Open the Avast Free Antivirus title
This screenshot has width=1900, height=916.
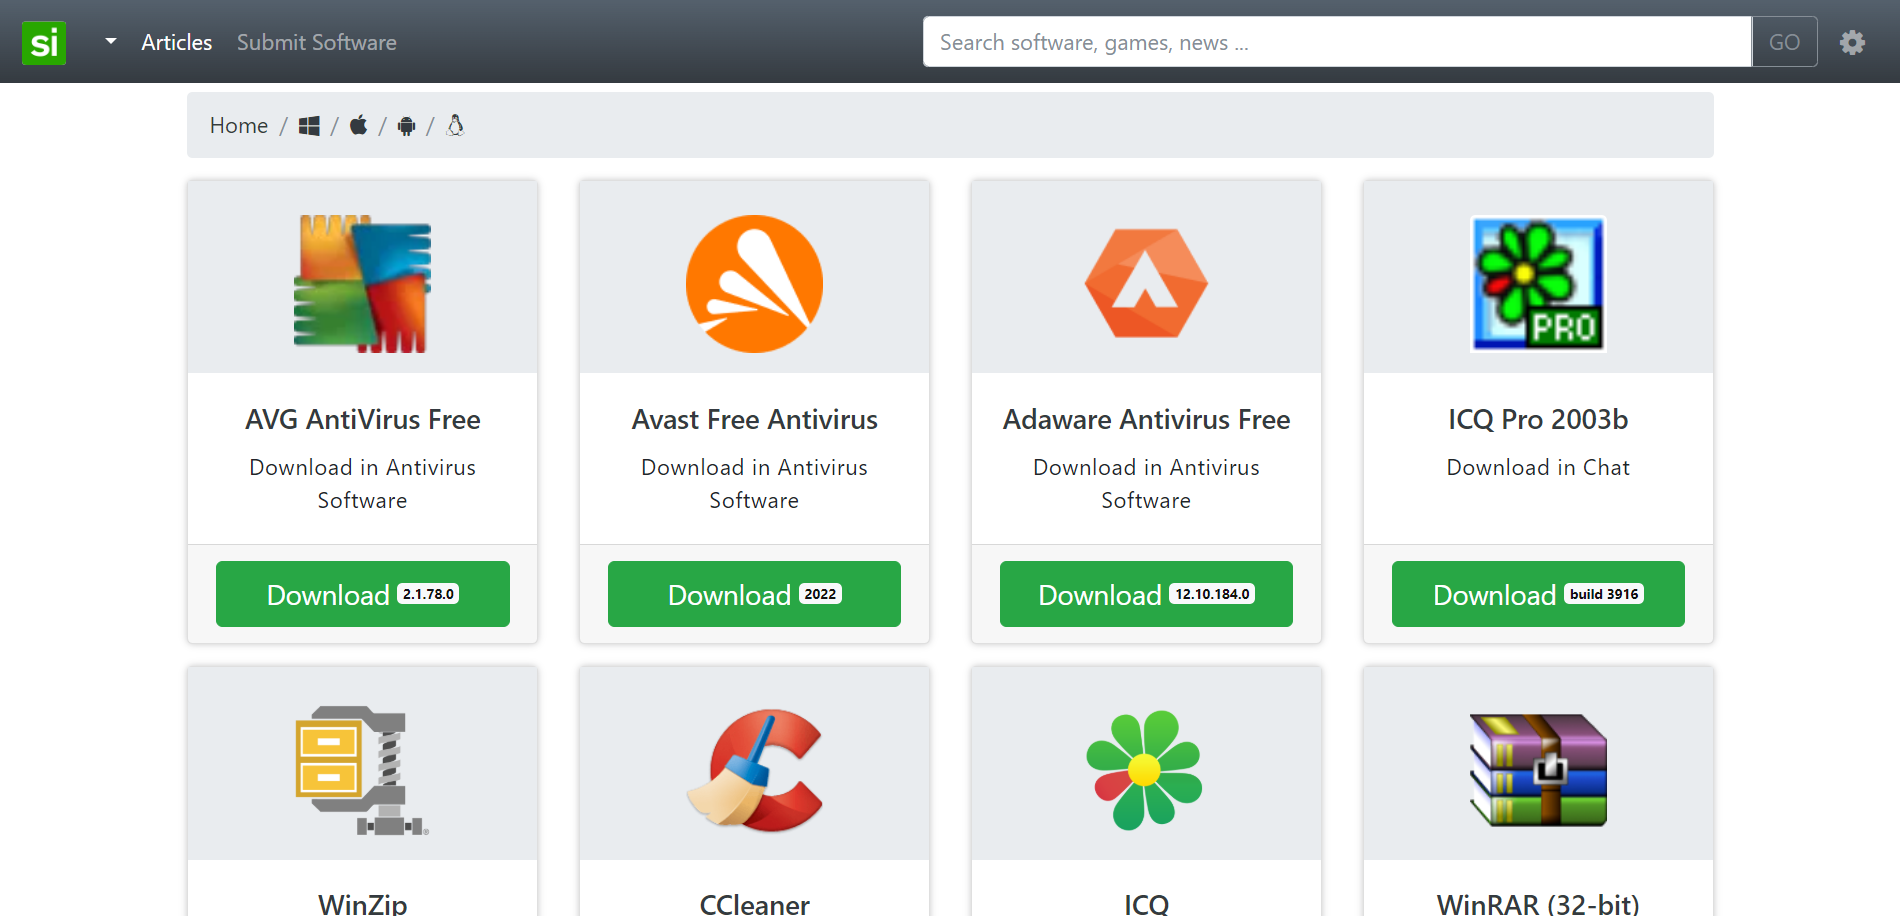tap(755, 419)
